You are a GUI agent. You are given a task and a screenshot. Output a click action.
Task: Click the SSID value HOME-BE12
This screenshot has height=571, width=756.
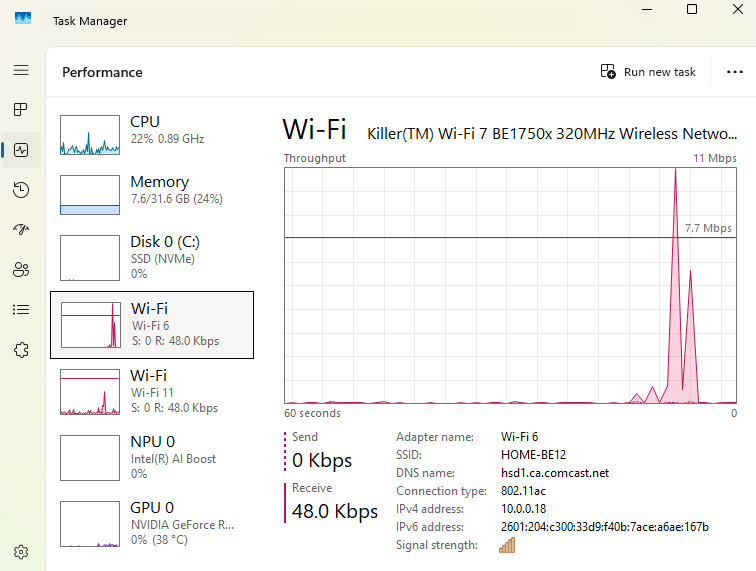(533, 455)
